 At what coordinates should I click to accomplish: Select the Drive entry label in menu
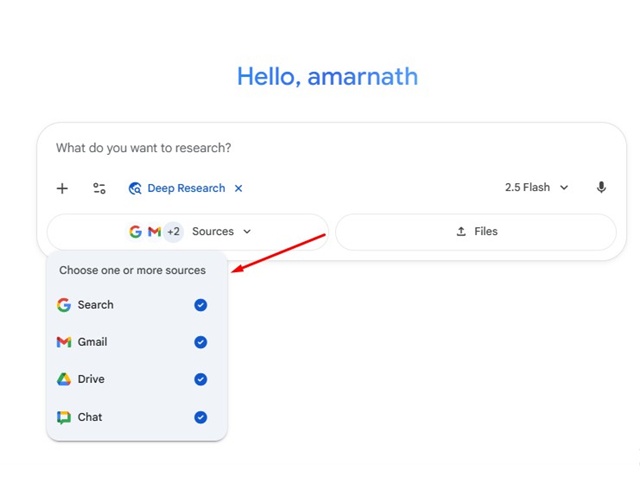coord(91,380)
